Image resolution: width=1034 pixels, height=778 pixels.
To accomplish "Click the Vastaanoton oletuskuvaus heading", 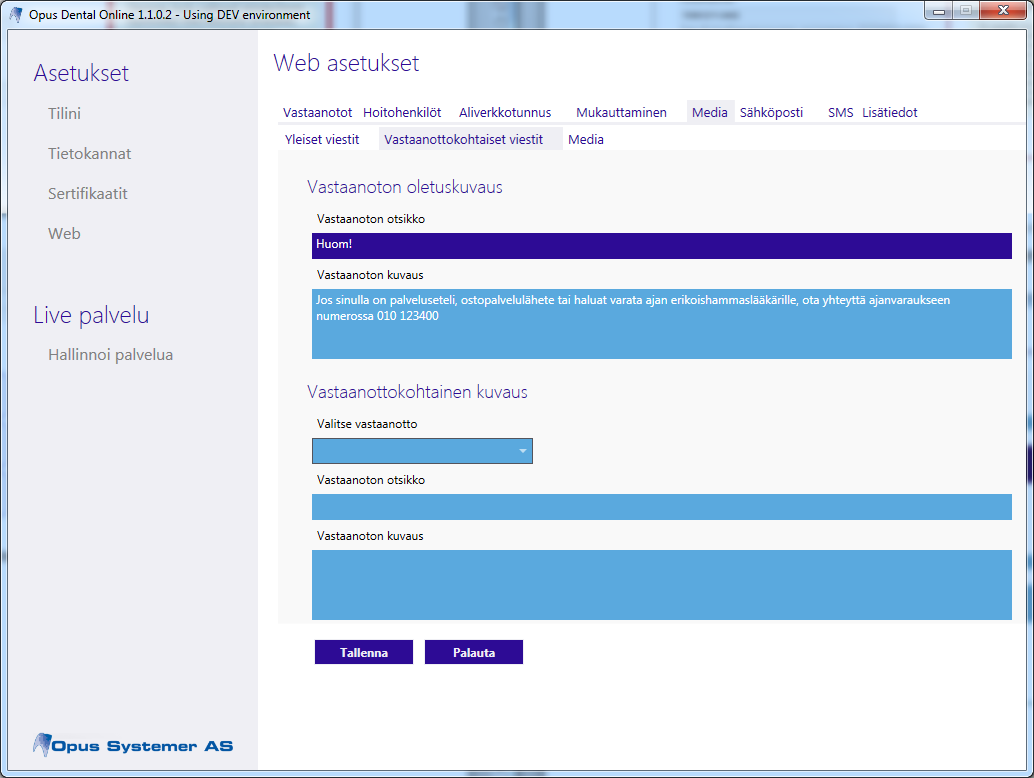I will (405, 187).
